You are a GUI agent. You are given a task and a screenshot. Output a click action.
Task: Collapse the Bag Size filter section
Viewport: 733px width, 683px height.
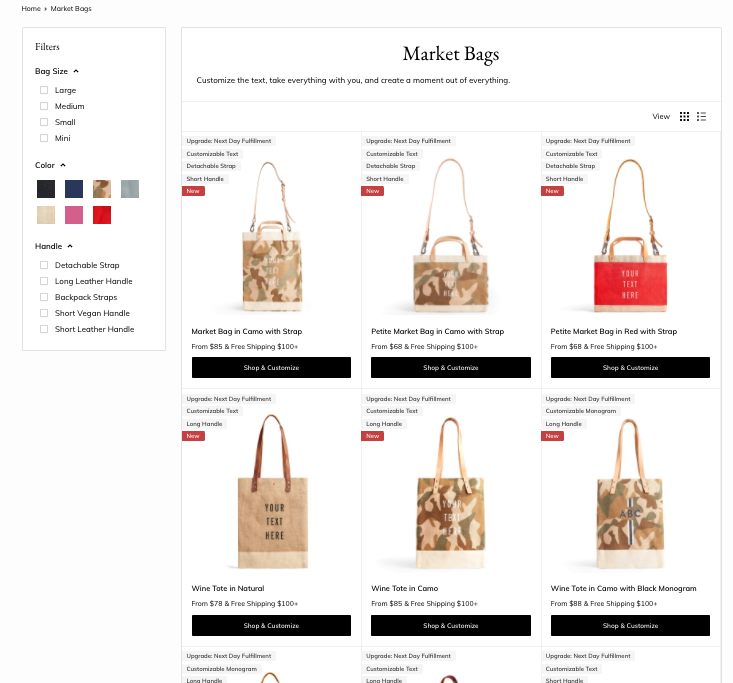click(57, 71)
